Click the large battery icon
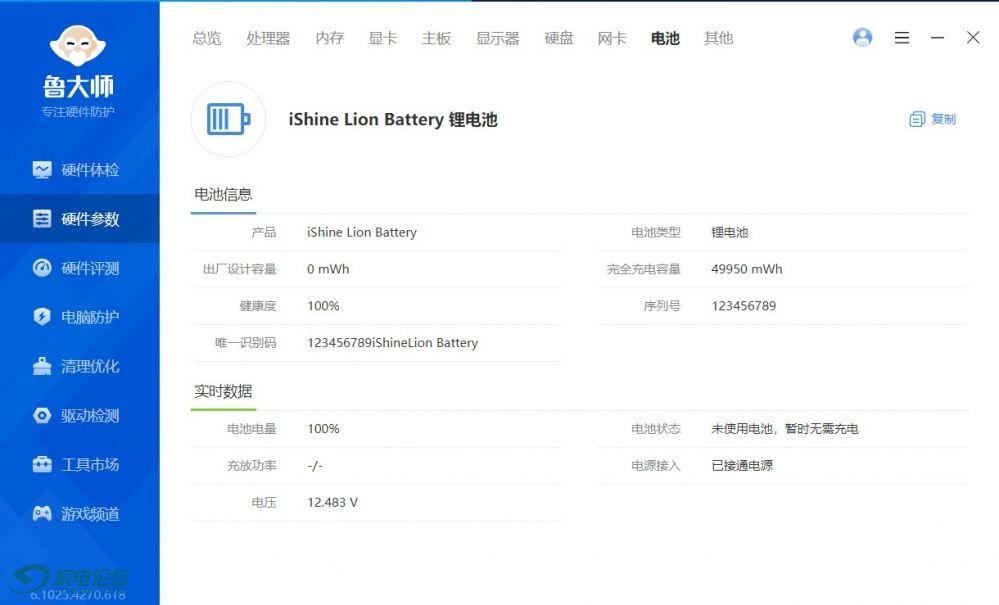 (228, 119)
